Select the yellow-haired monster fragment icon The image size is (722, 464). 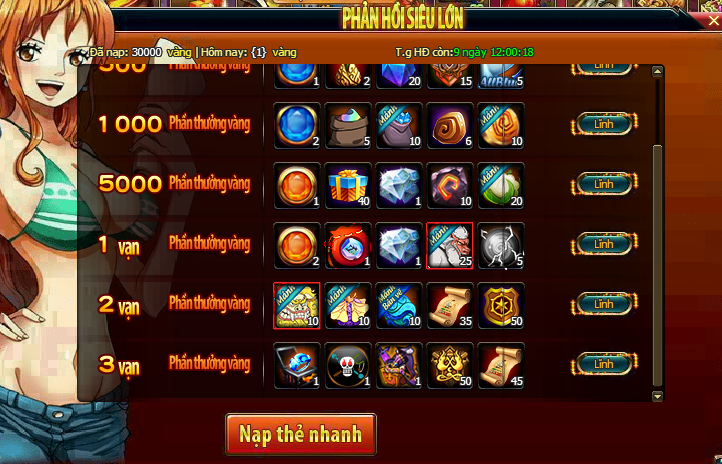tap(297, 306)
